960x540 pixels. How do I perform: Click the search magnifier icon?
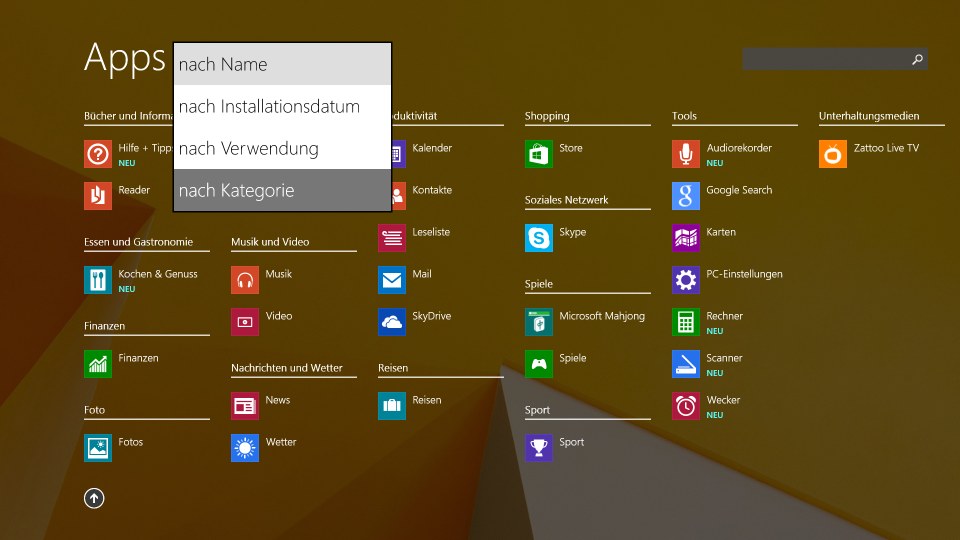(917, 59)
